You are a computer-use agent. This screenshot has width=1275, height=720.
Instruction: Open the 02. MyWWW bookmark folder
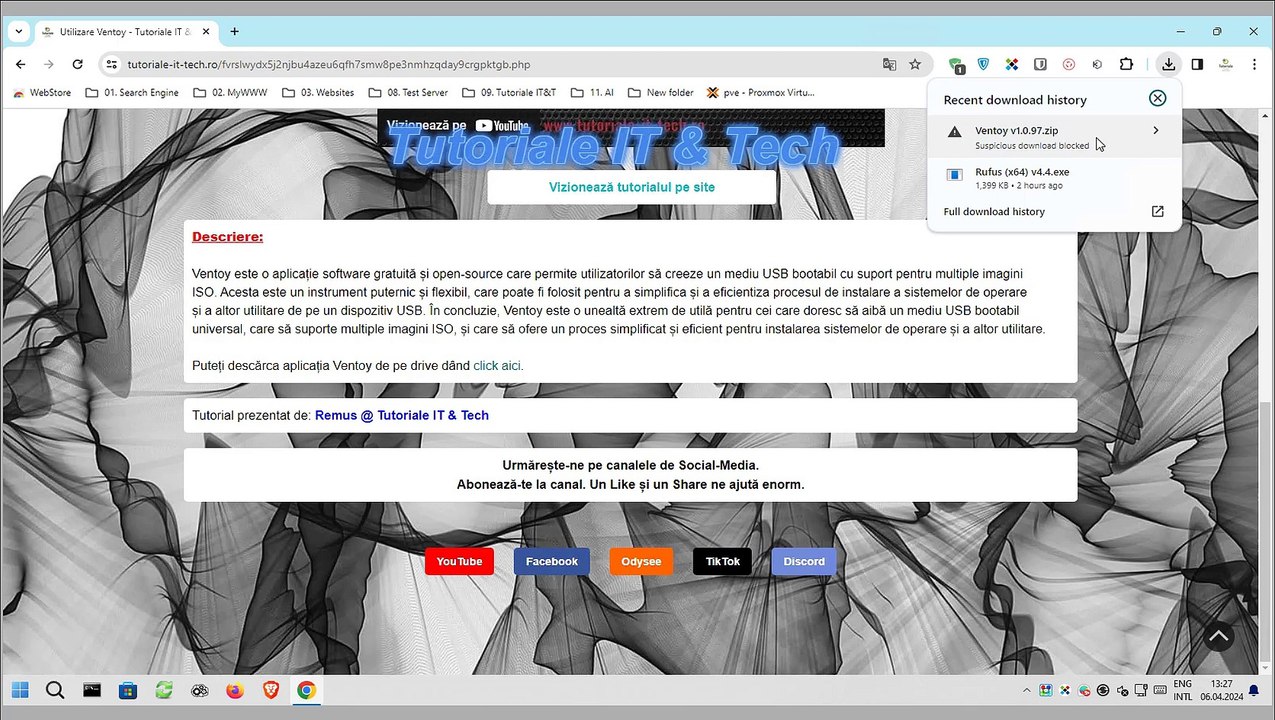pos(230,93)
